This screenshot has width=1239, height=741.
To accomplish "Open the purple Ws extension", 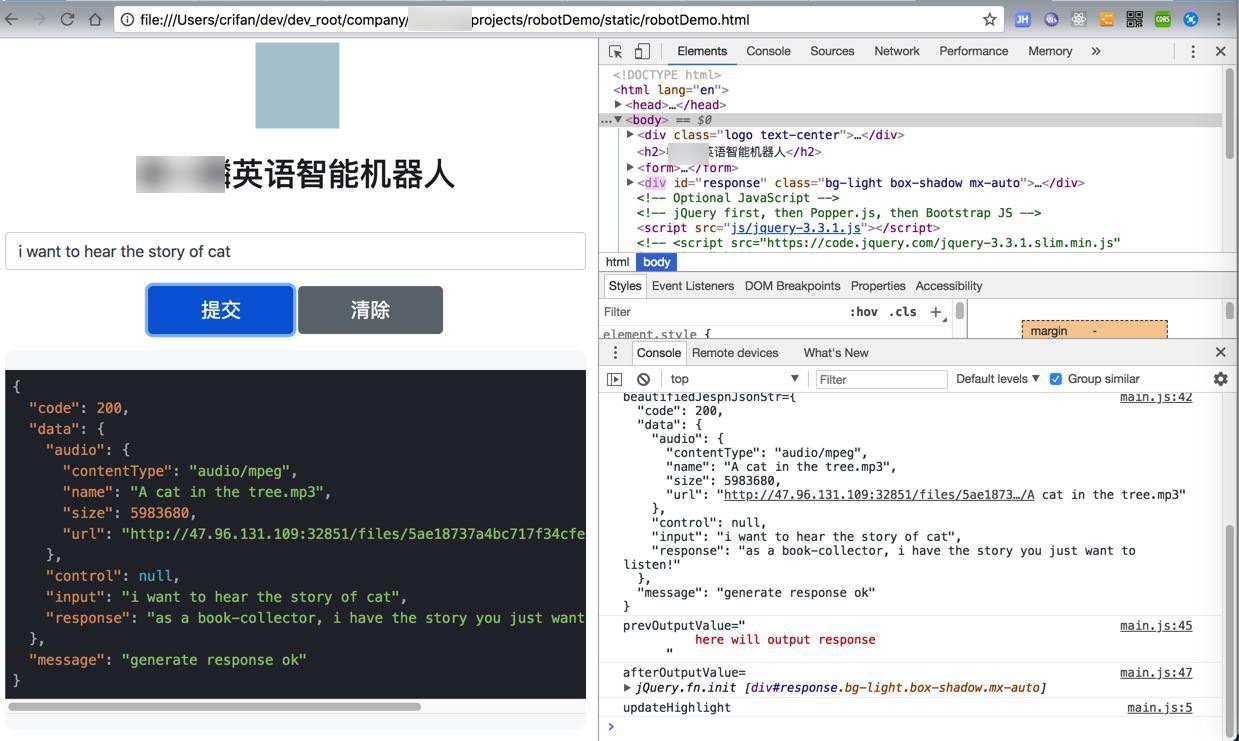I will pos(1051,19).
